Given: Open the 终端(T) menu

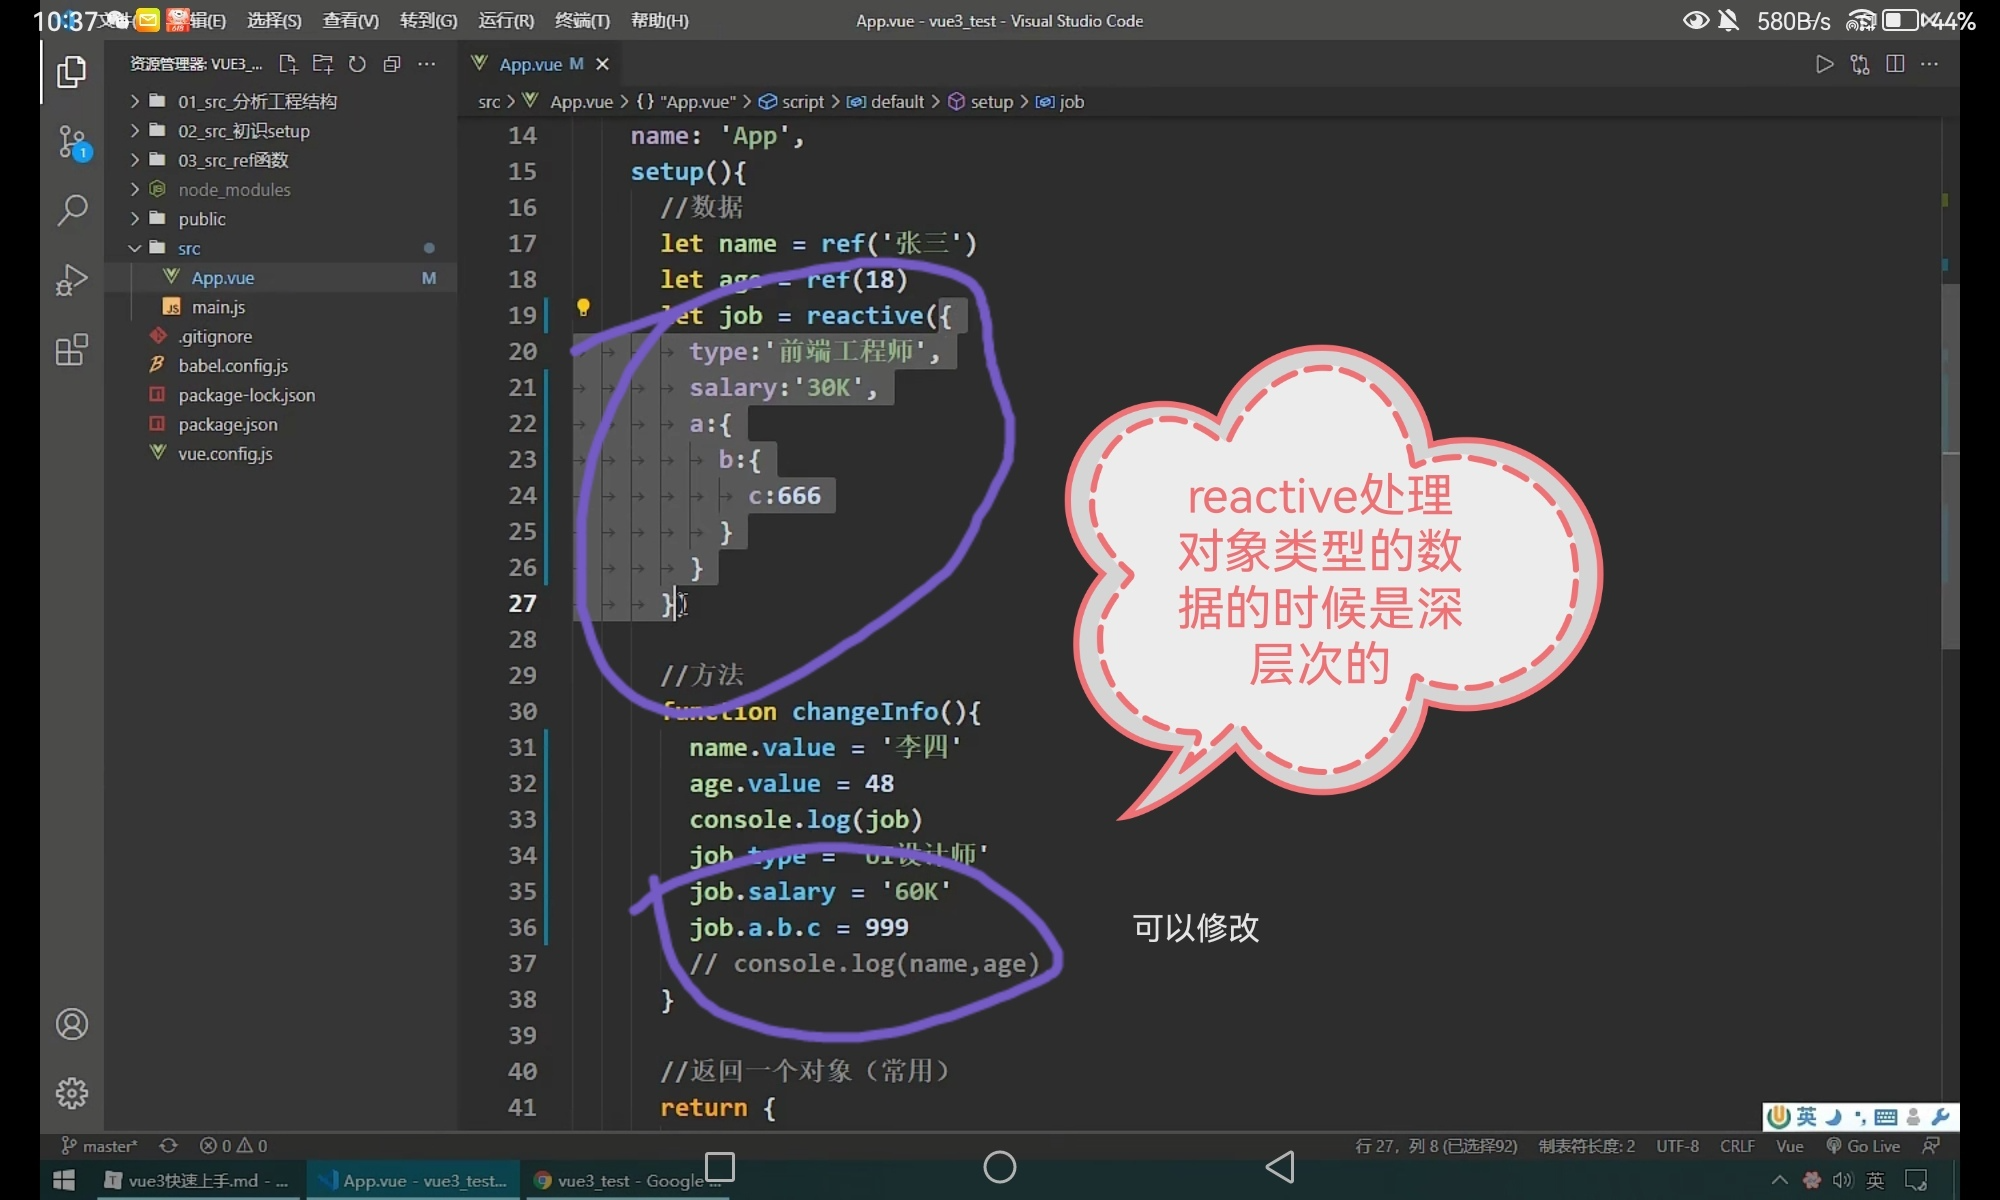Looking at the screenshot, I should 582,20.
